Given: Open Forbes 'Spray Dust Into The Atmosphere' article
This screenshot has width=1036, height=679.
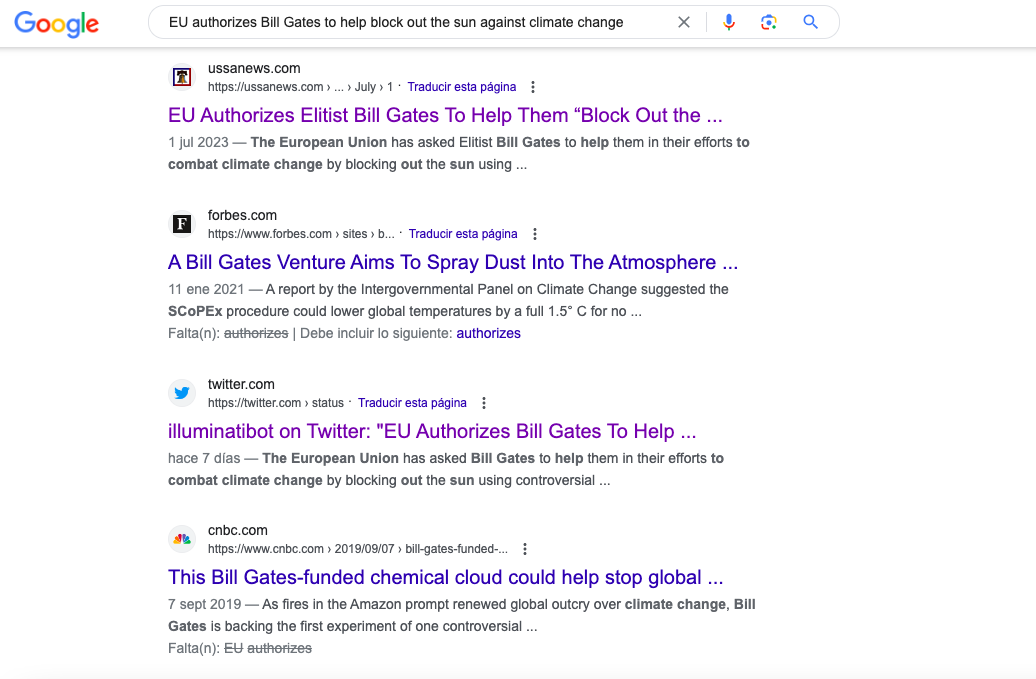Looking at the screenshot, I should (453, 262).
